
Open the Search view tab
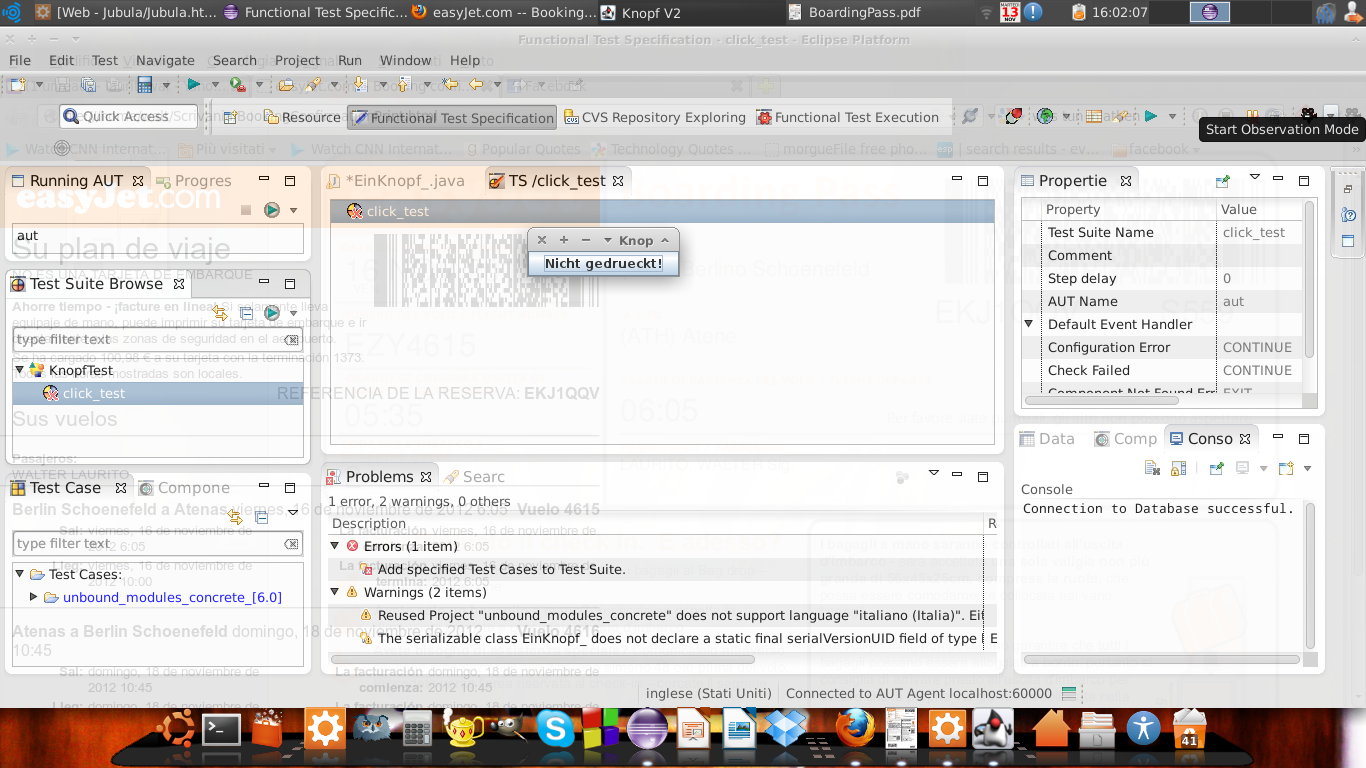(475, 477)
